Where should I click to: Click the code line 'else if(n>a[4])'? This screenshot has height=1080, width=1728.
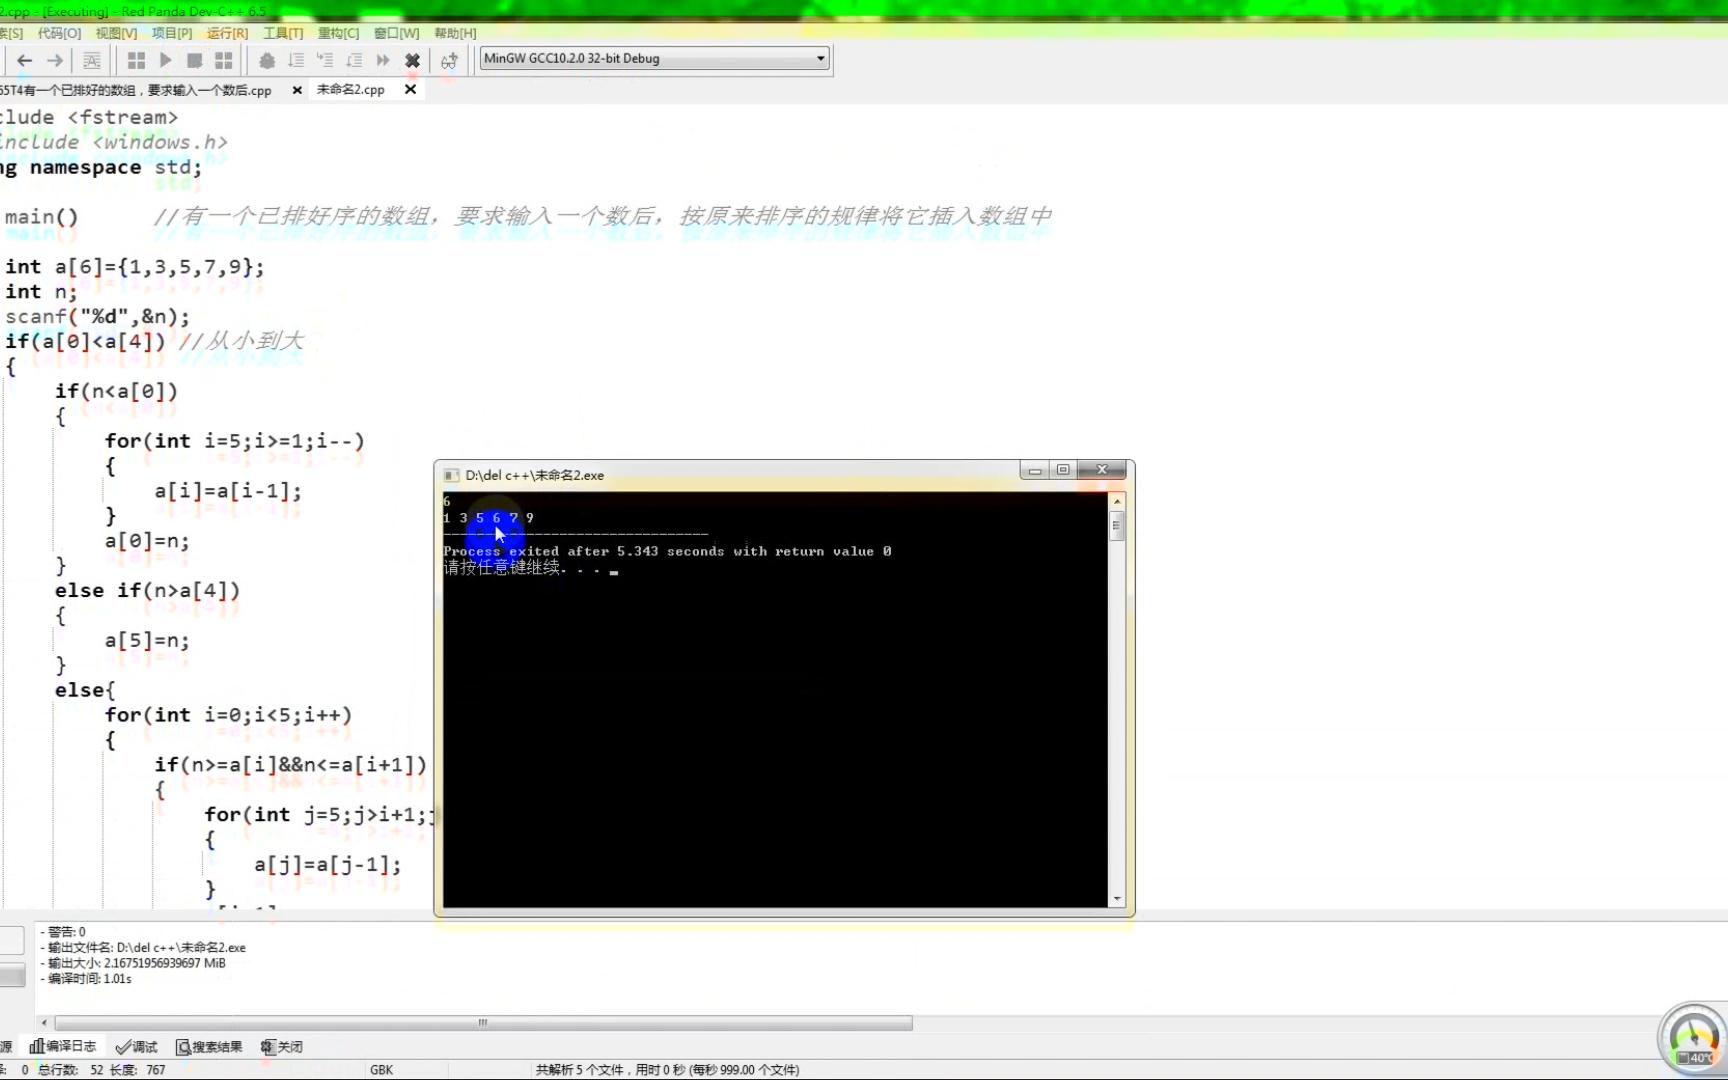pos(148,591)
